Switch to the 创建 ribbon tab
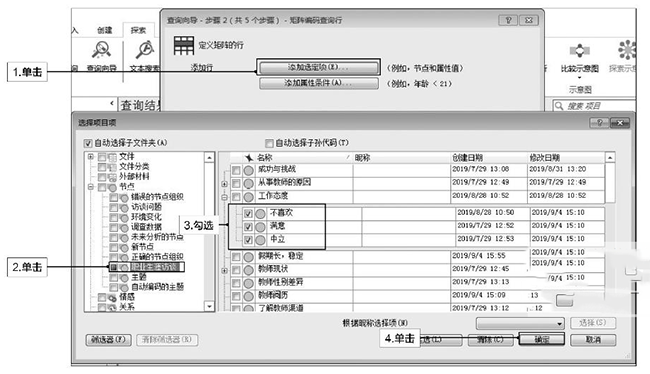650x374 pixels. (104, 30)
